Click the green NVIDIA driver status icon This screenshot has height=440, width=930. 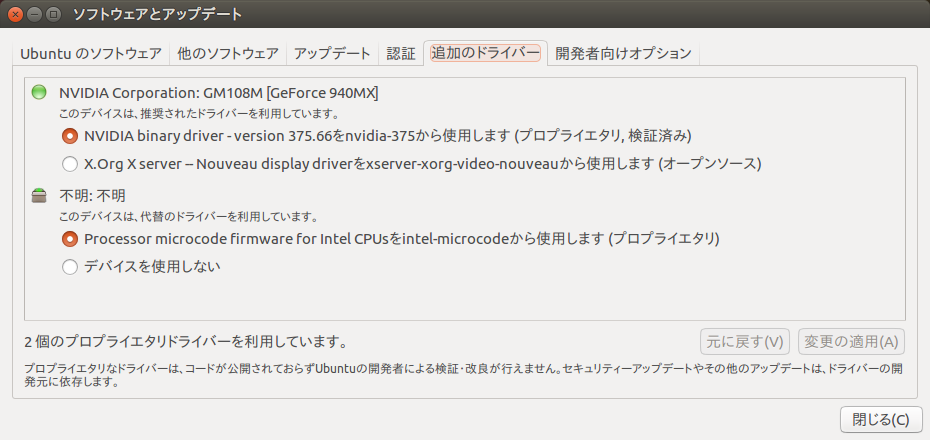pyautogui.click(x=39, y=93)
